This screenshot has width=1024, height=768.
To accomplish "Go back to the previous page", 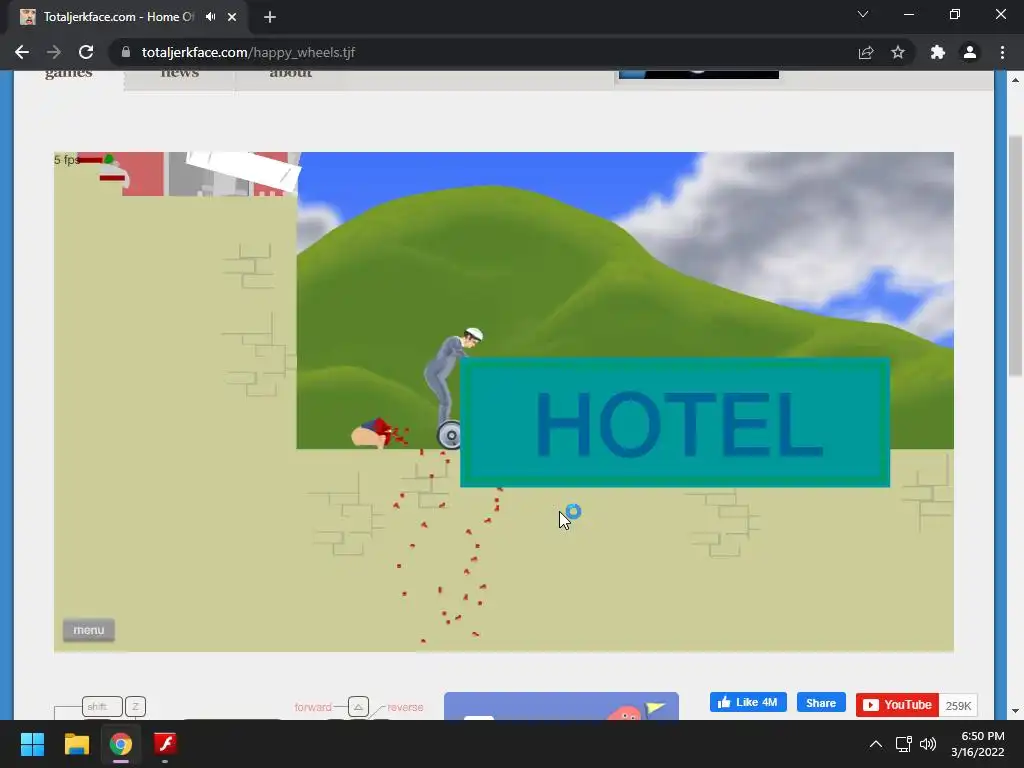I will (x=22, y=52).
